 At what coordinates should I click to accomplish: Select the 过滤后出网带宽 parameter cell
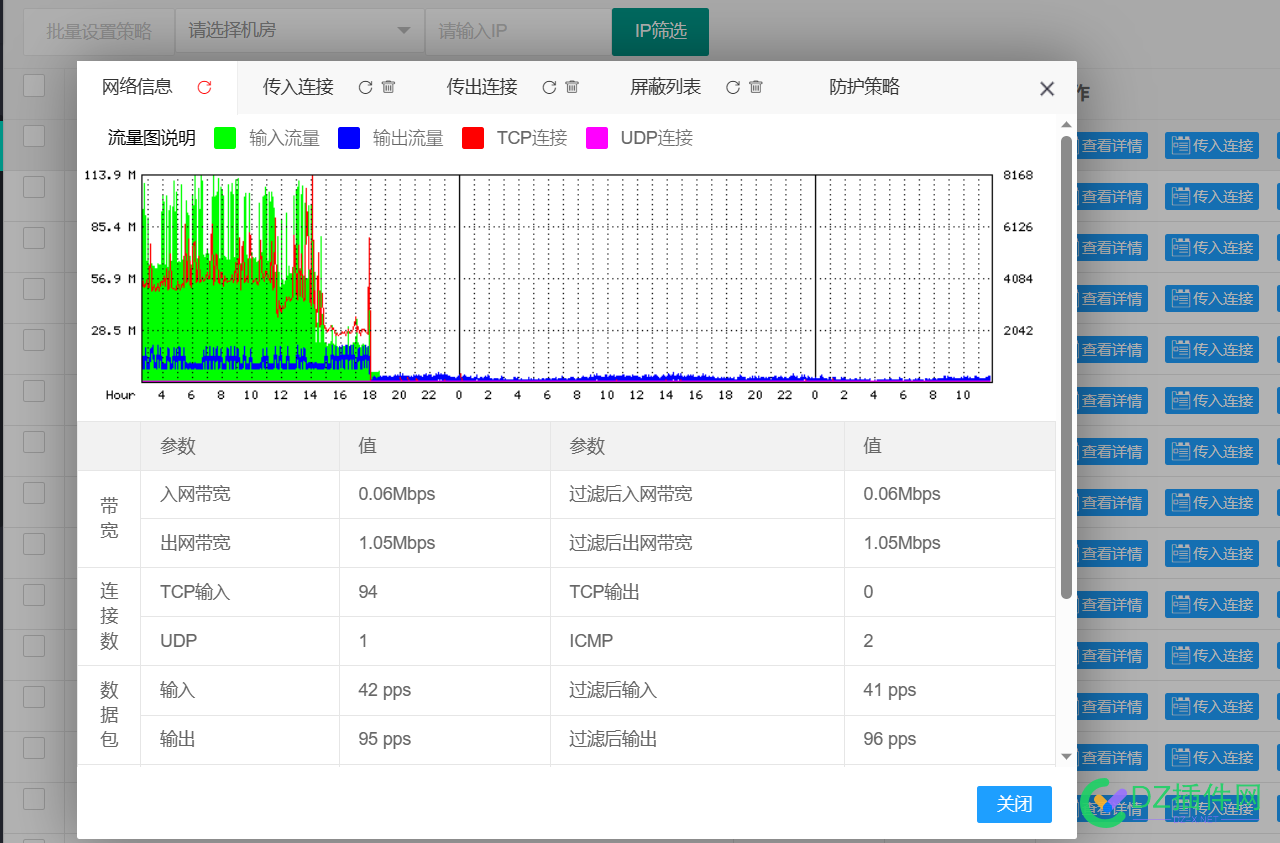coord(697,543)
